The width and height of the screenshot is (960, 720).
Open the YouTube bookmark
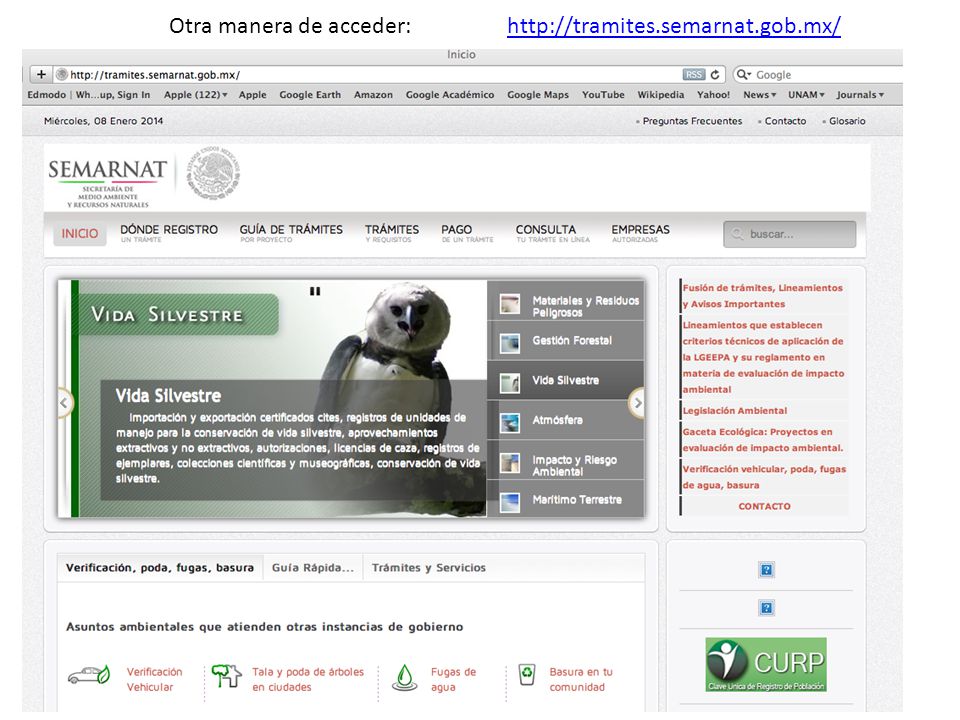click(x=603, y=95)
